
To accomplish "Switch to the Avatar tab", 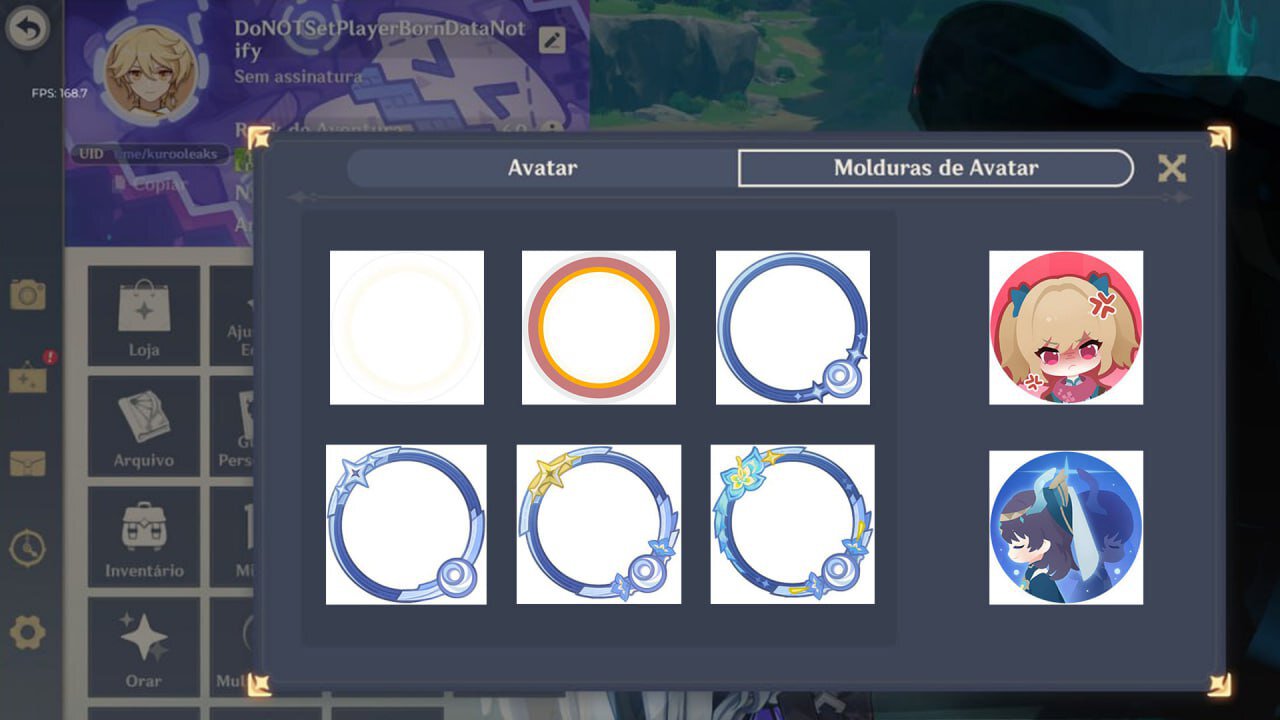I will [542, 168].
